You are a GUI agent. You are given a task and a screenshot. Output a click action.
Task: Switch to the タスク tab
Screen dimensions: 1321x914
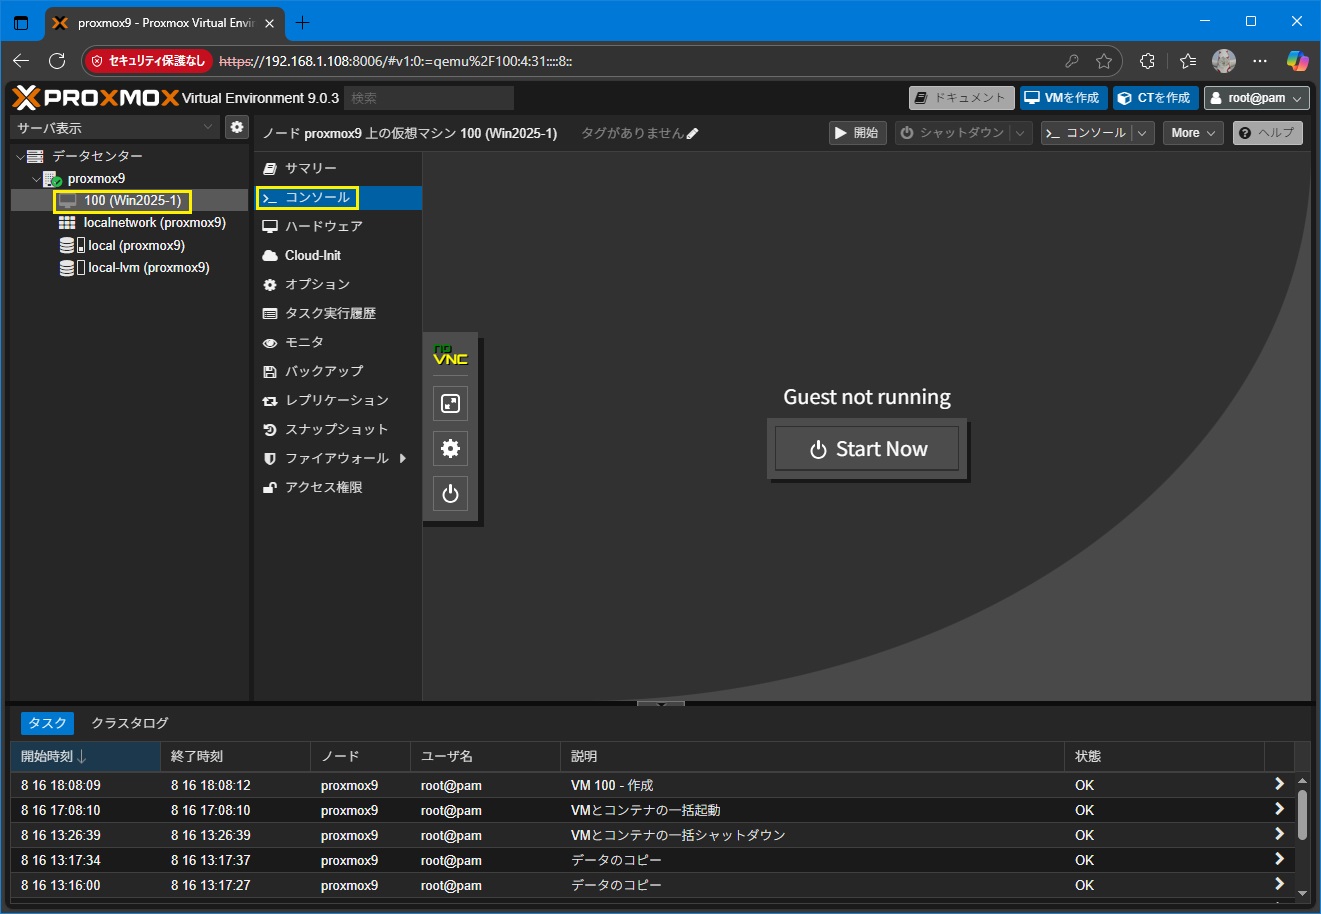47,723
